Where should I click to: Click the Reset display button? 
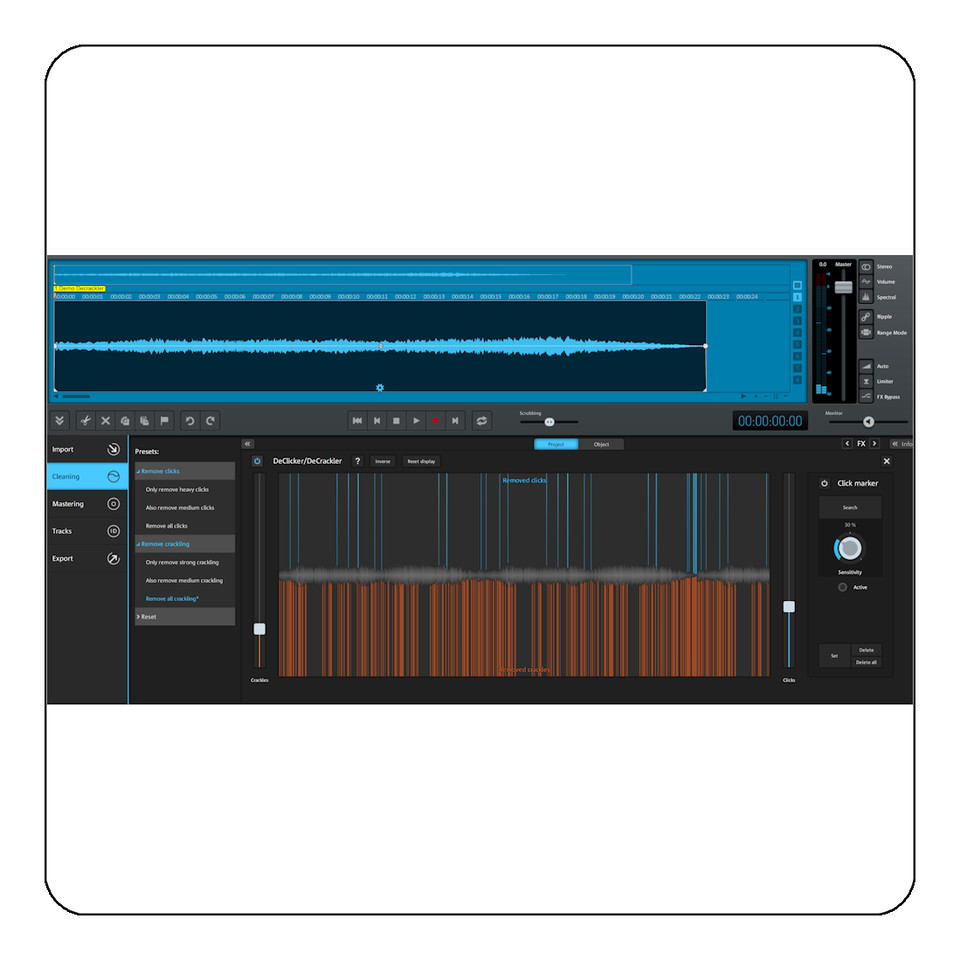421,461
